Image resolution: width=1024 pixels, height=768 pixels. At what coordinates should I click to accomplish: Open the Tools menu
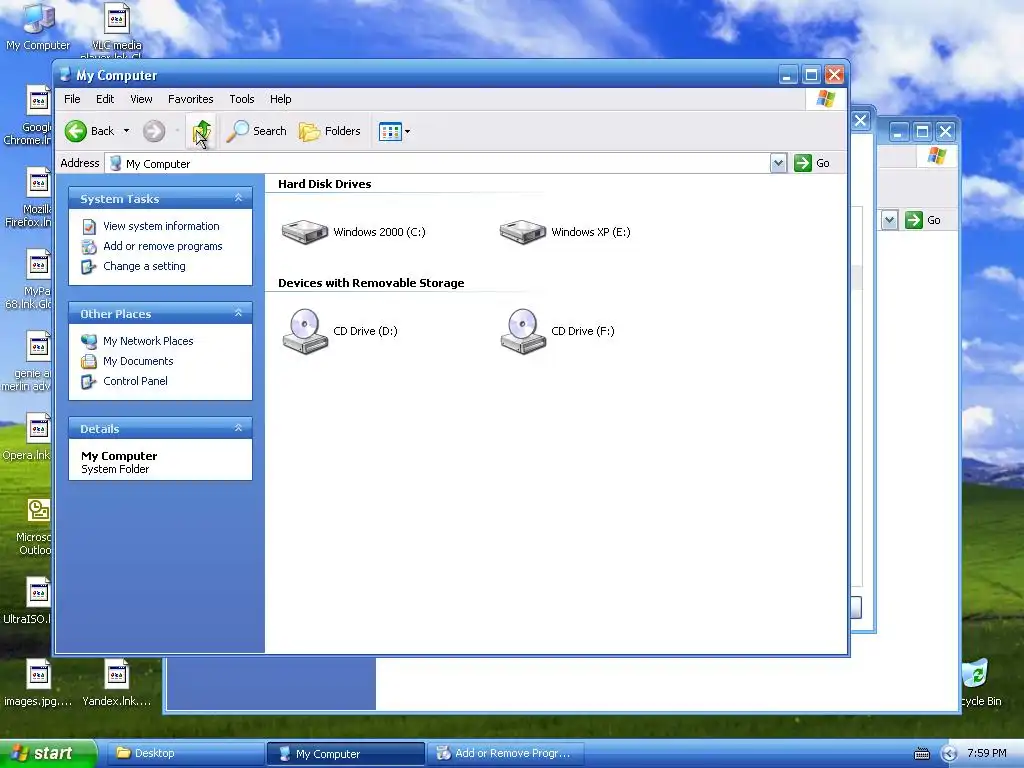click(x=242, y=99)
